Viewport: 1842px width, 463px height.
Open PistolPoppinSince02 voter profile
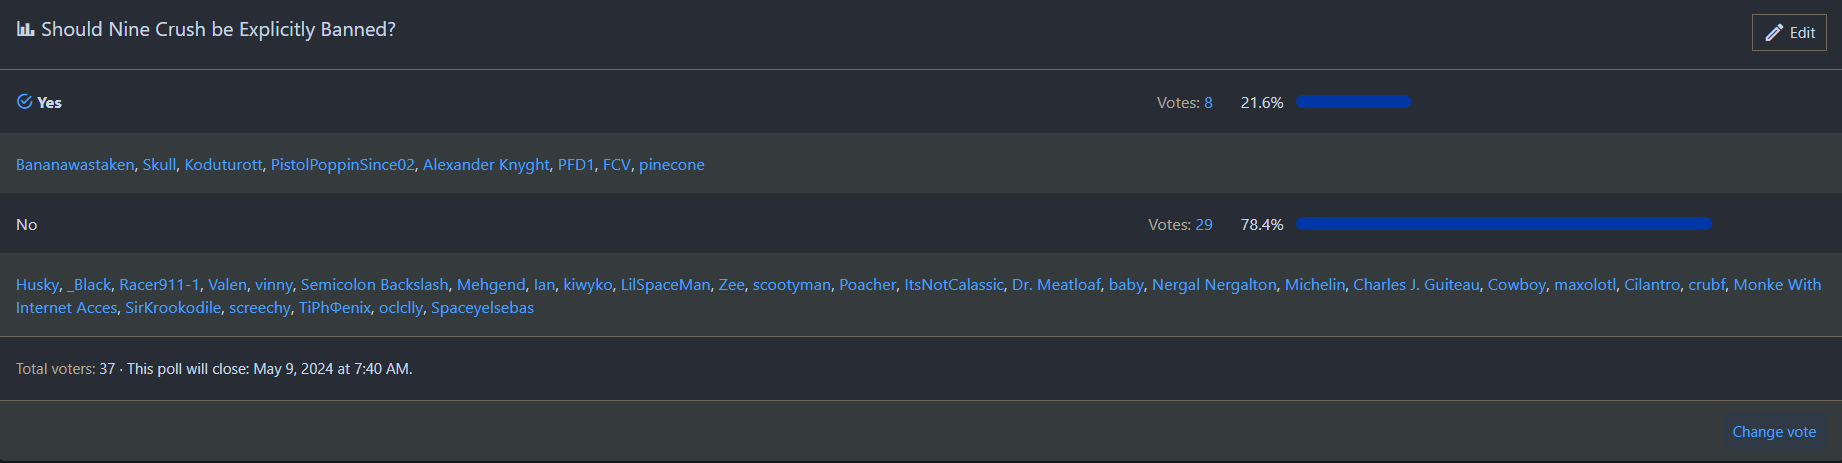[342, 165]
